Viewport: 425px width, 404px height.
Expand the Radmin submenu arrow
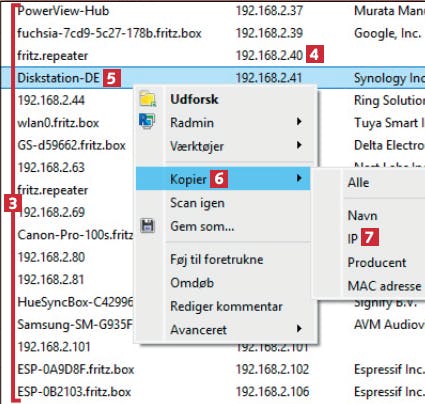299,122
